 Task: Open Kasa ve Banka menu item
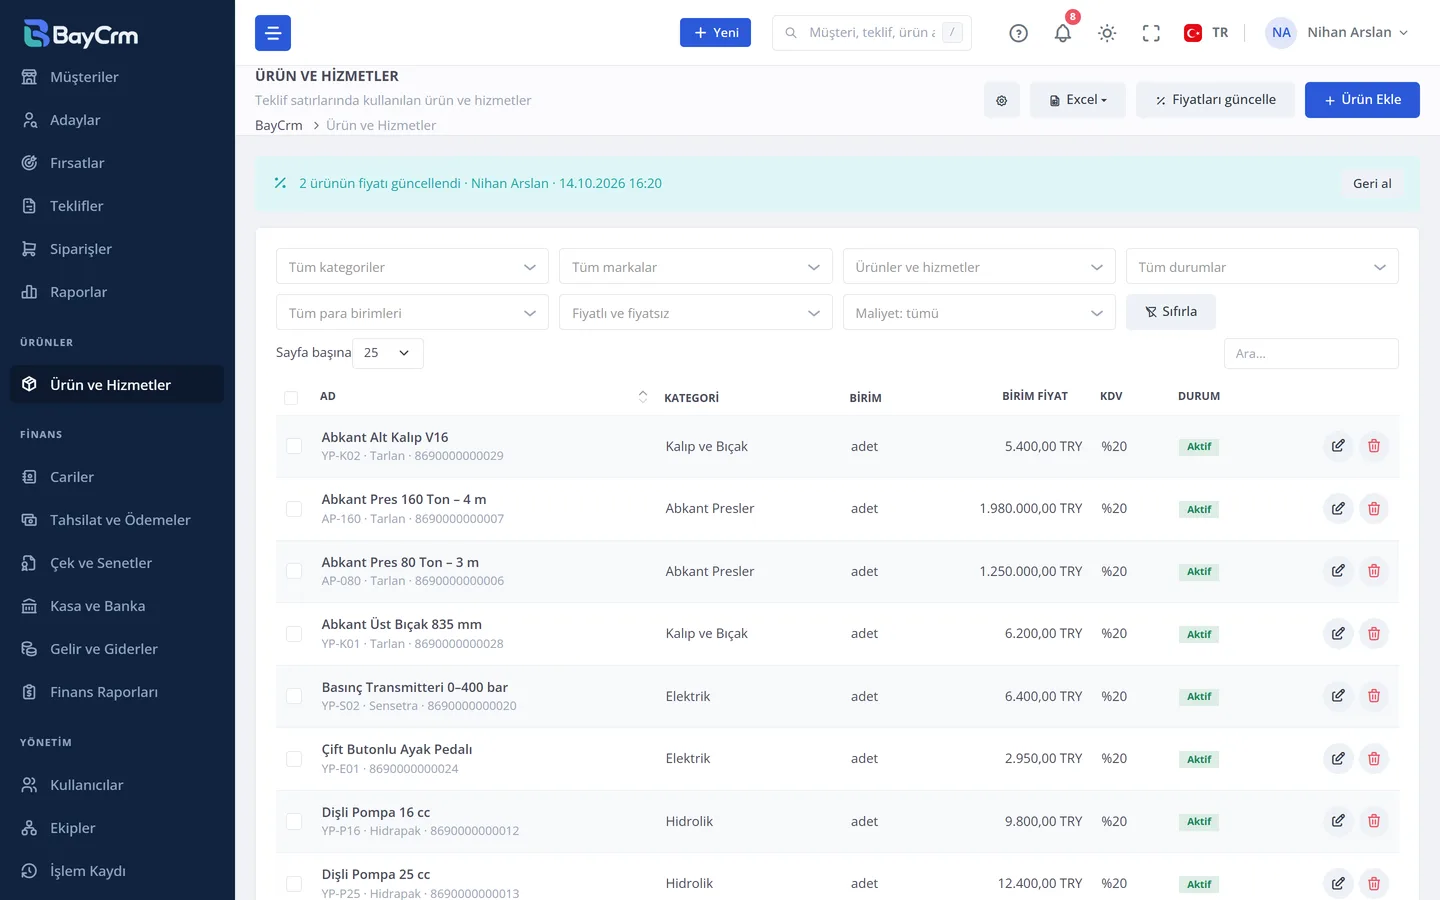[117, 606]
